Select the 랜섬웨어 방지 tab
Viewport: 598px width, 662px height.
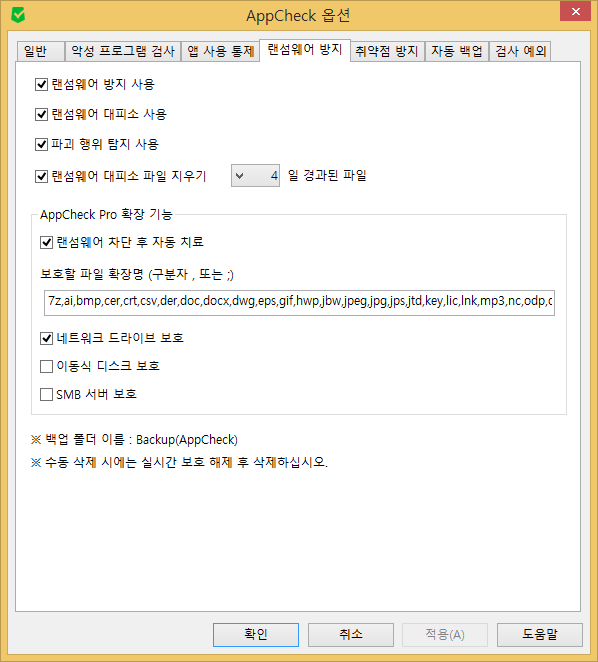[x=305, y=50]
